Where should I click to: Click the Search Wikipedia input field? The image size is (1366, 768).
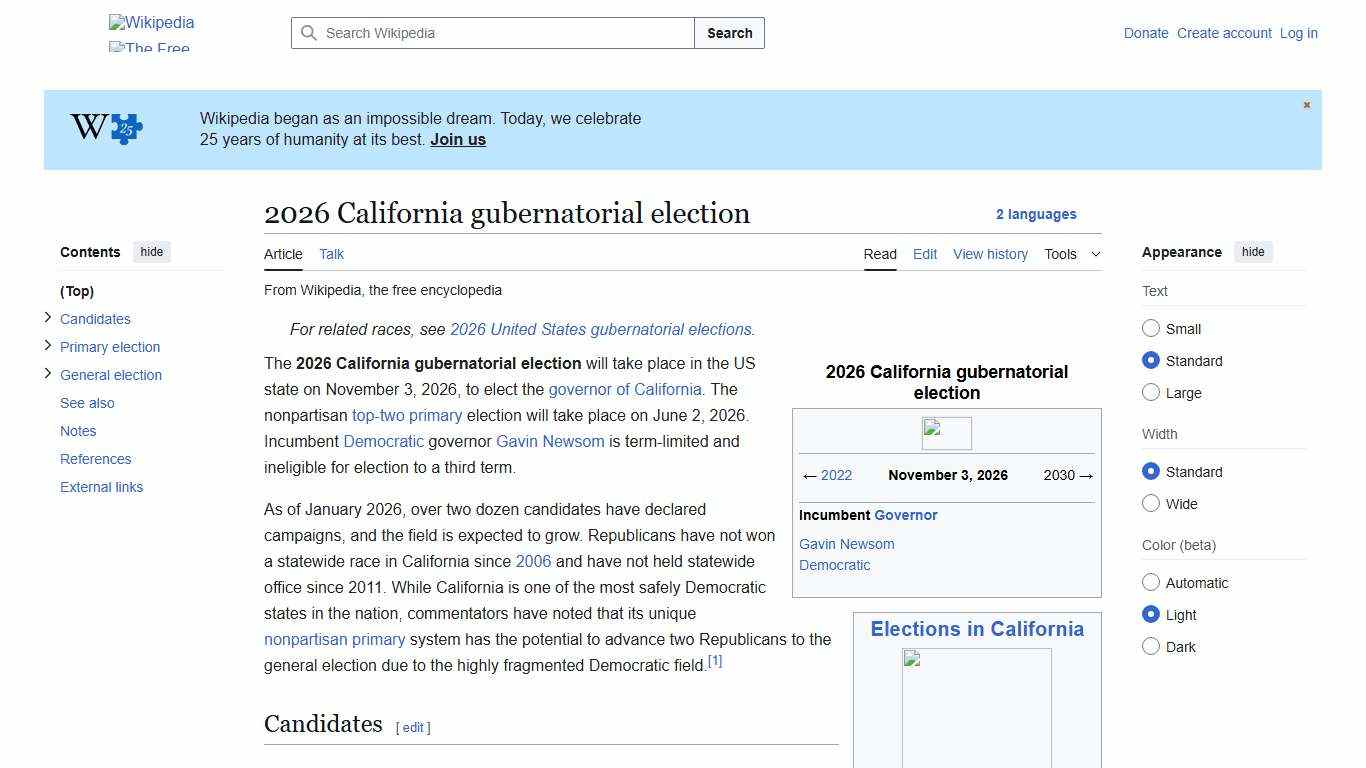[490, 33]
